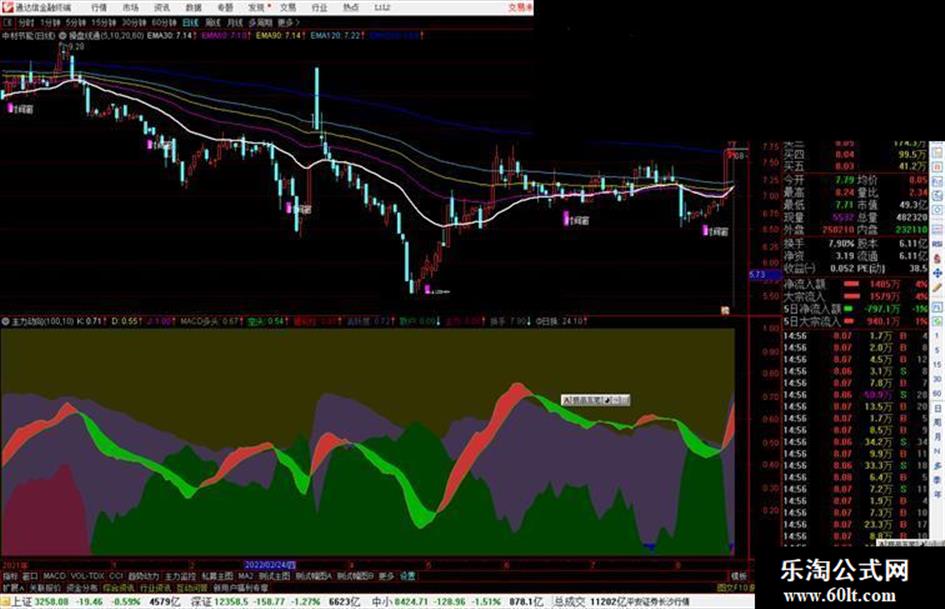945x609 pixels.
Task: Click the fourth right-sidebar icon
Action: 938,196
